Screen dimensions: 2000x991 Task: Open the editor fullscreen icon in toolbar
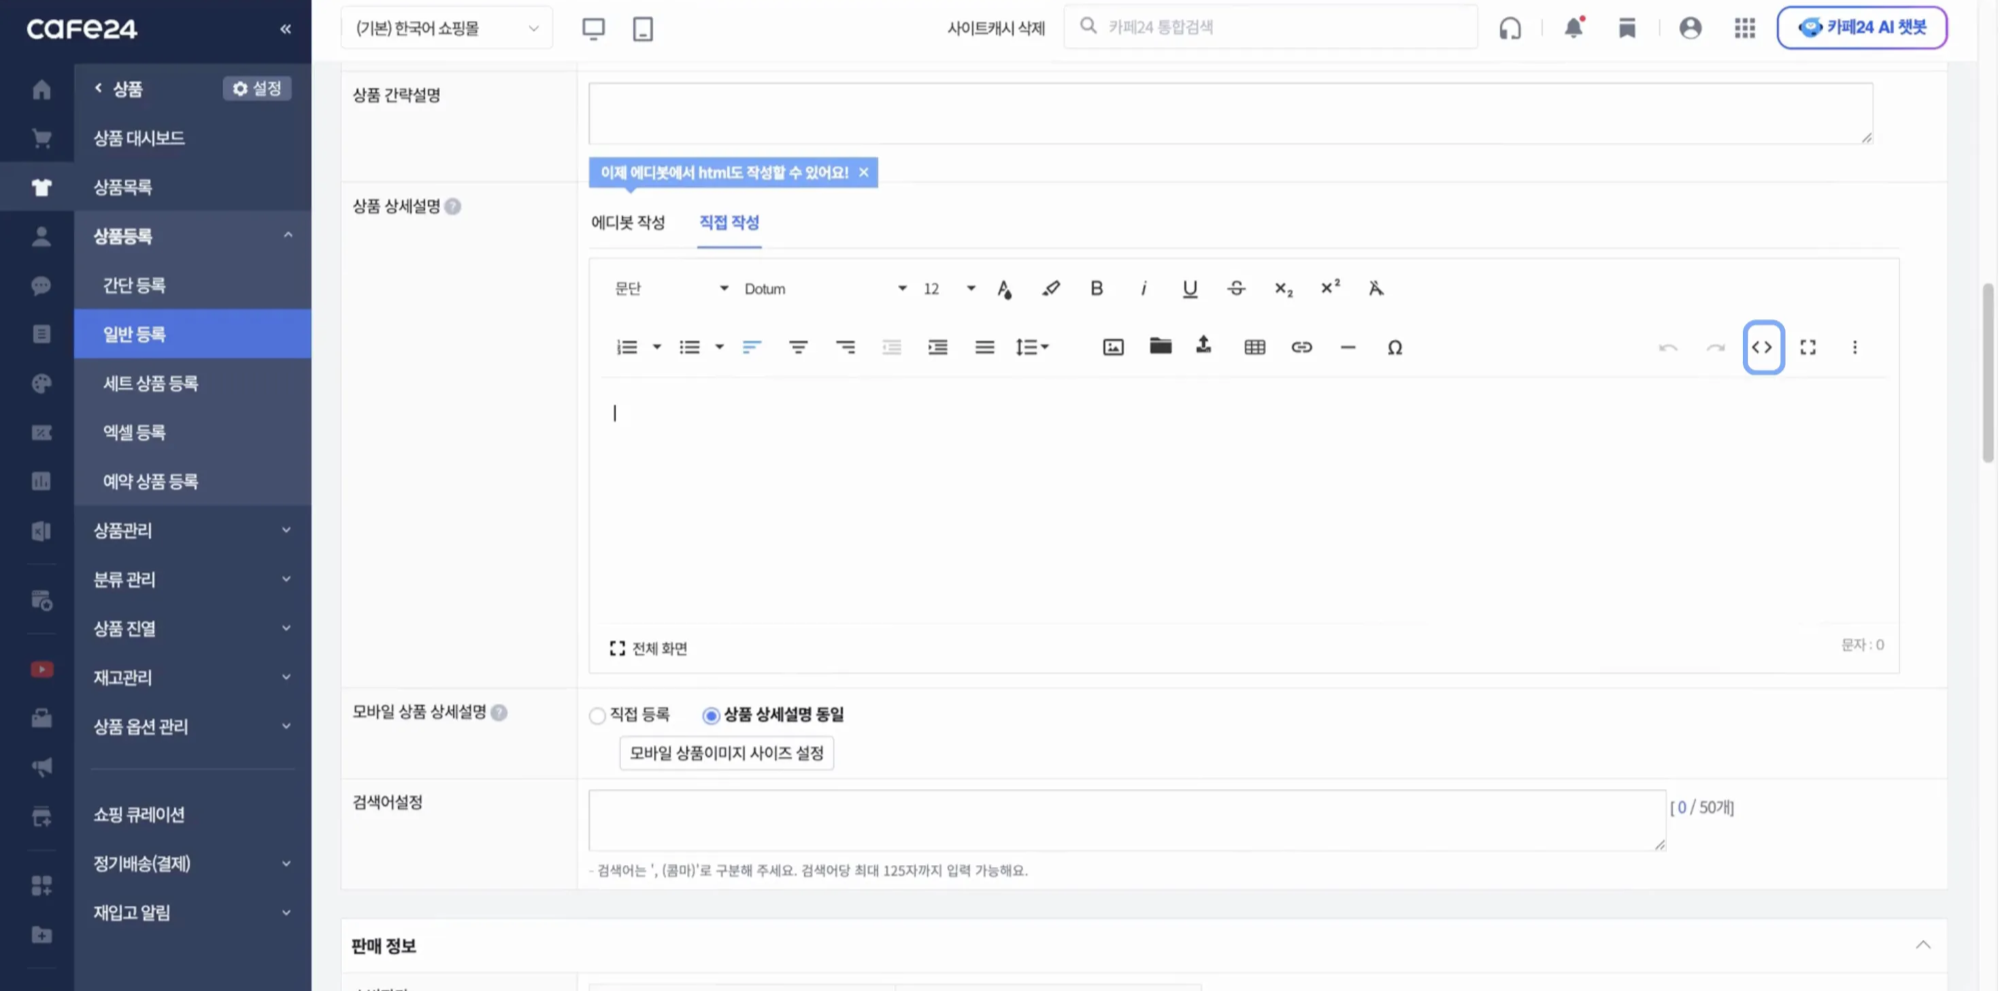tap(1808, 347)
